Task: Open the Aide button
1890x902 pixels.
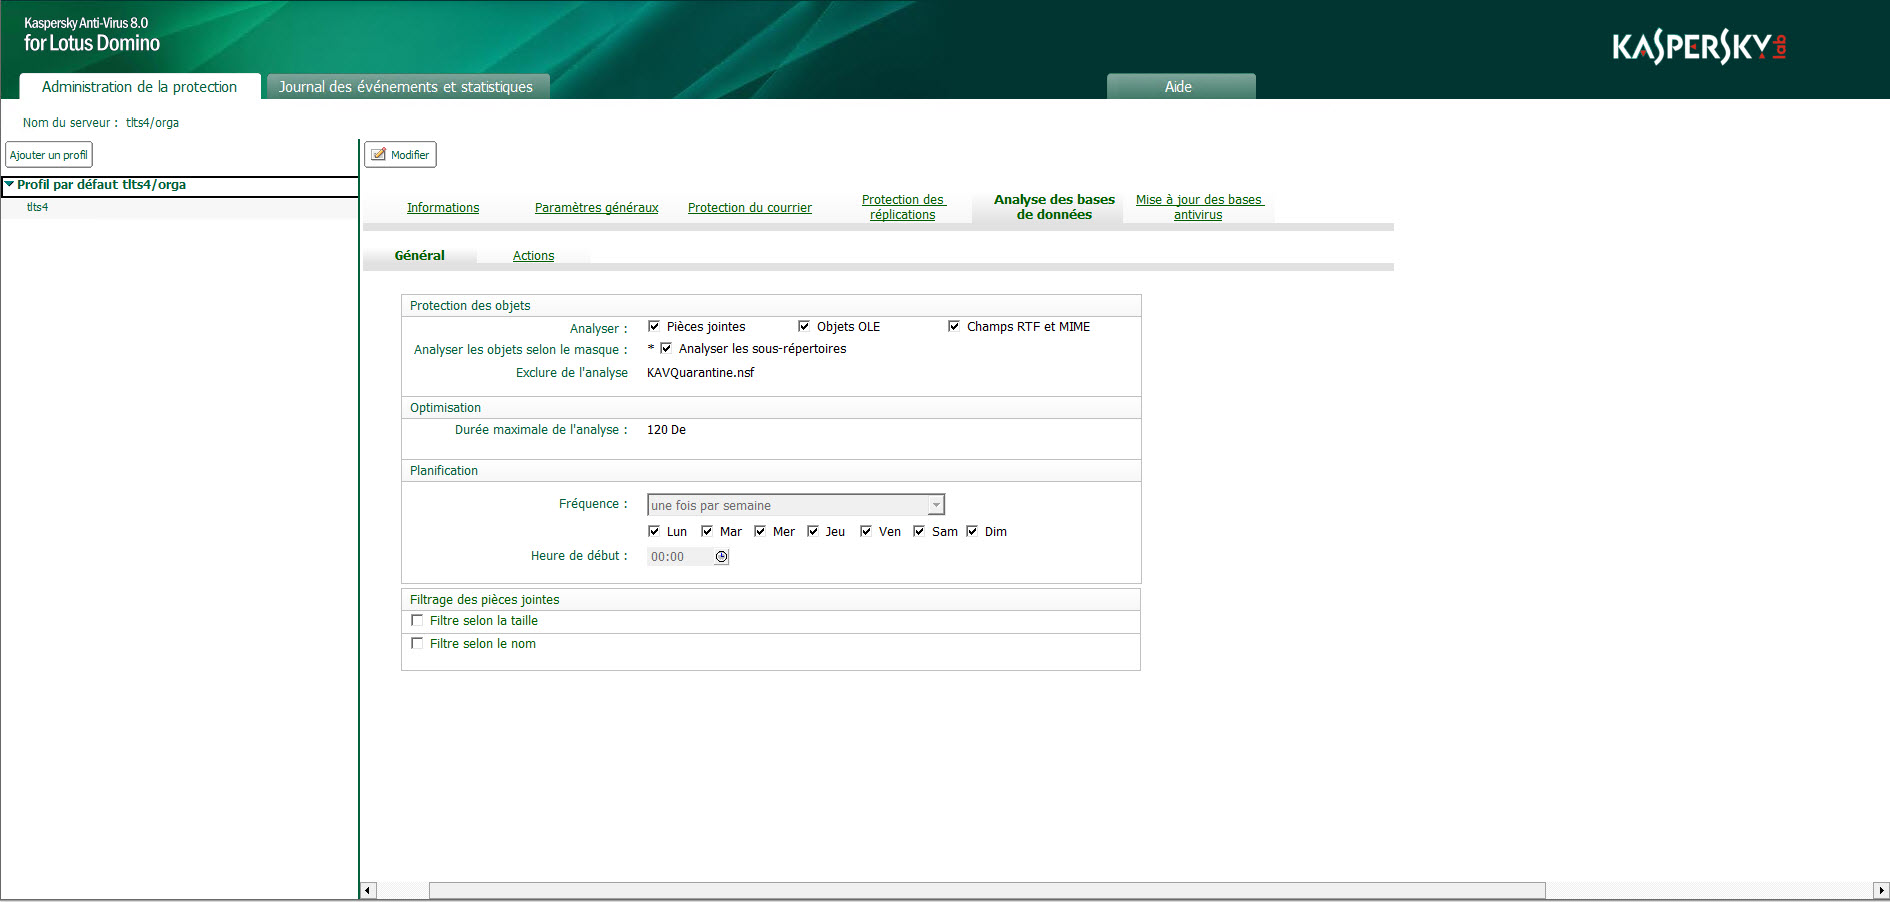Action: click(1180, 86)
